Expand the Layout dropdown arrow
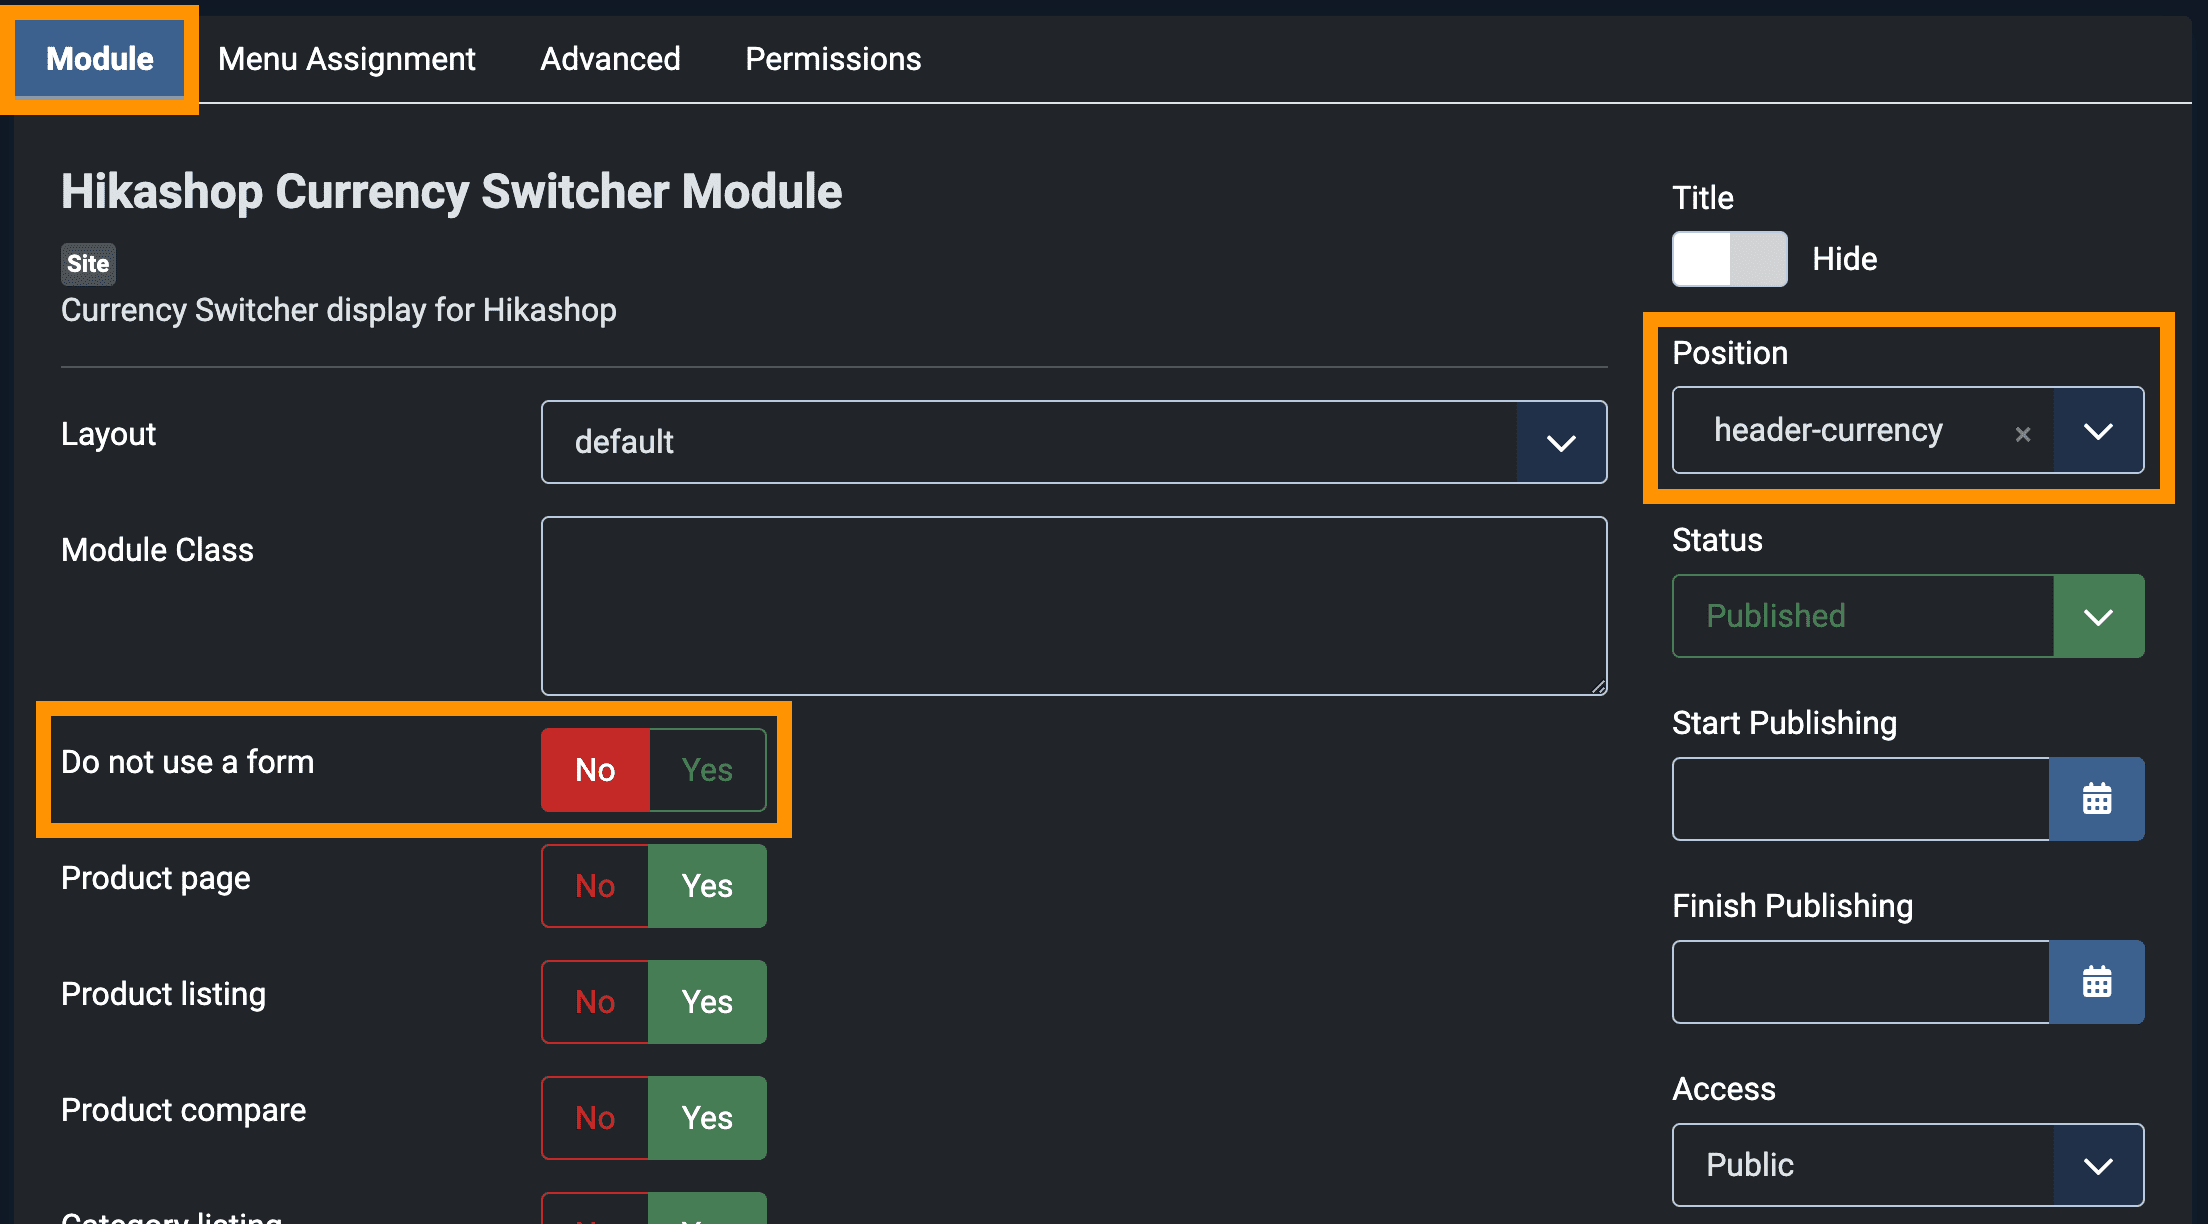 pyautogui.click(x=1561, y=442)
